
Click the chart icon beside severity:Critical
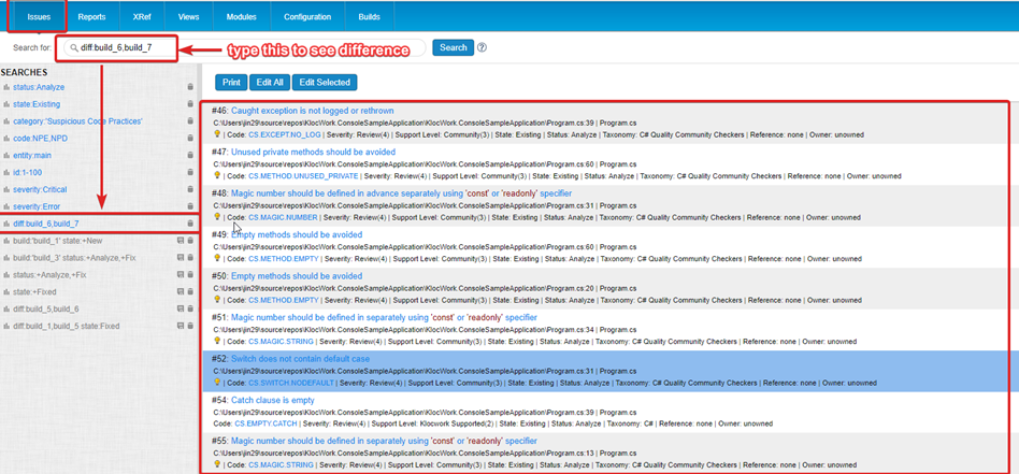coord(6,189)
